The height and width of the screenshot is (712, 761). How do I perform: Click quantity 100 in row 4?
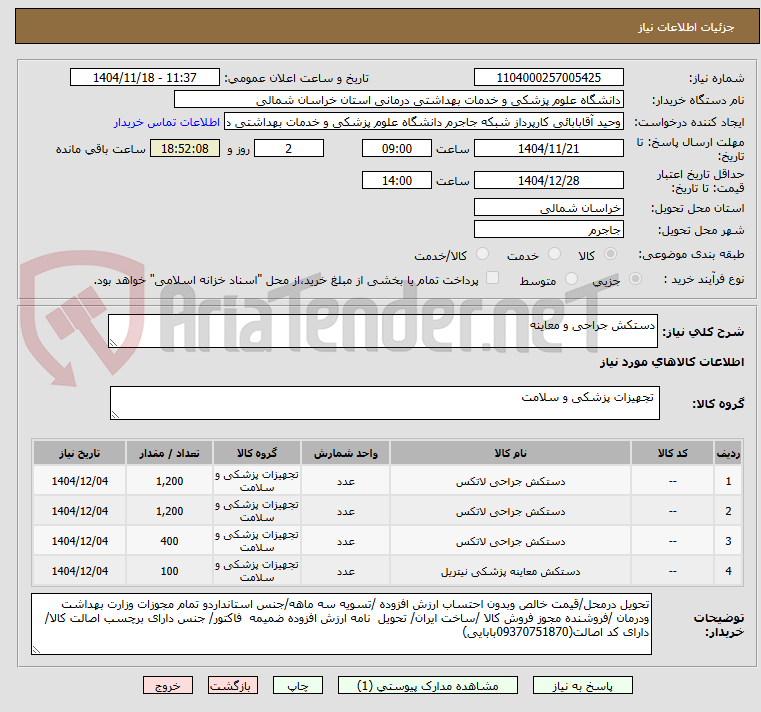tap(169, 571)
